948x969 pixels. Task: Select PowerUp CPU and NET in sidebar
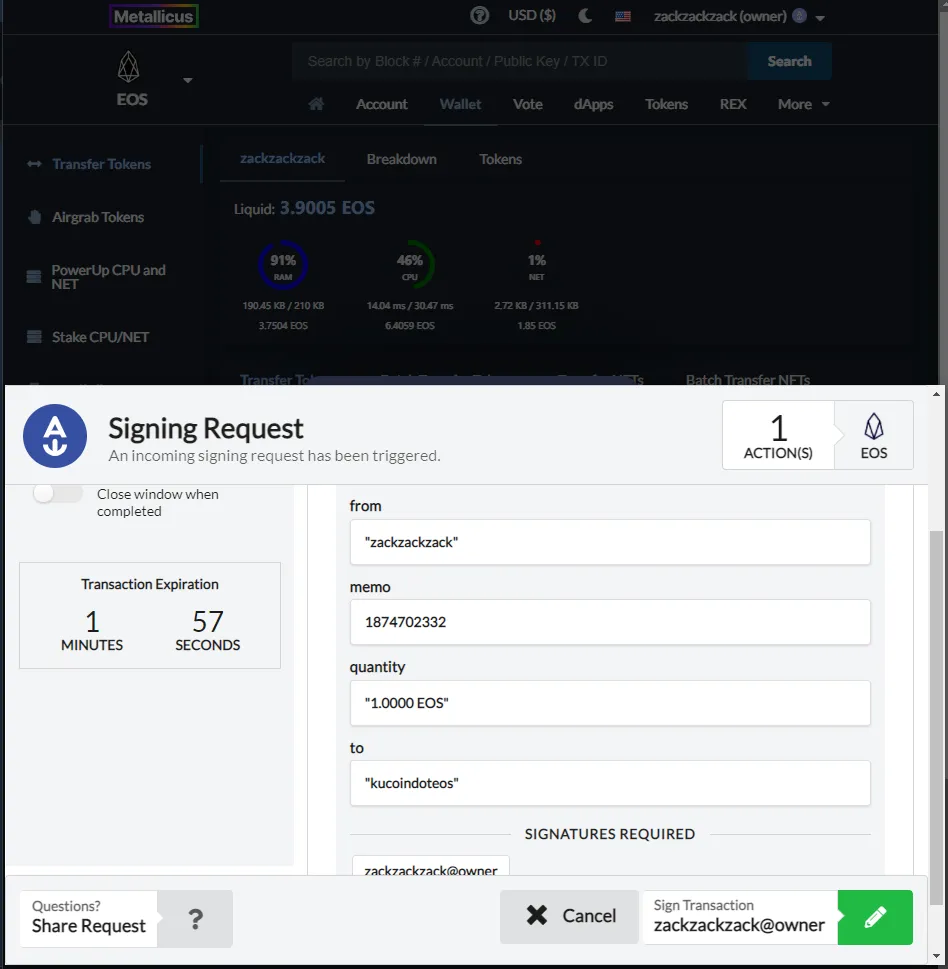click(108, 277)
